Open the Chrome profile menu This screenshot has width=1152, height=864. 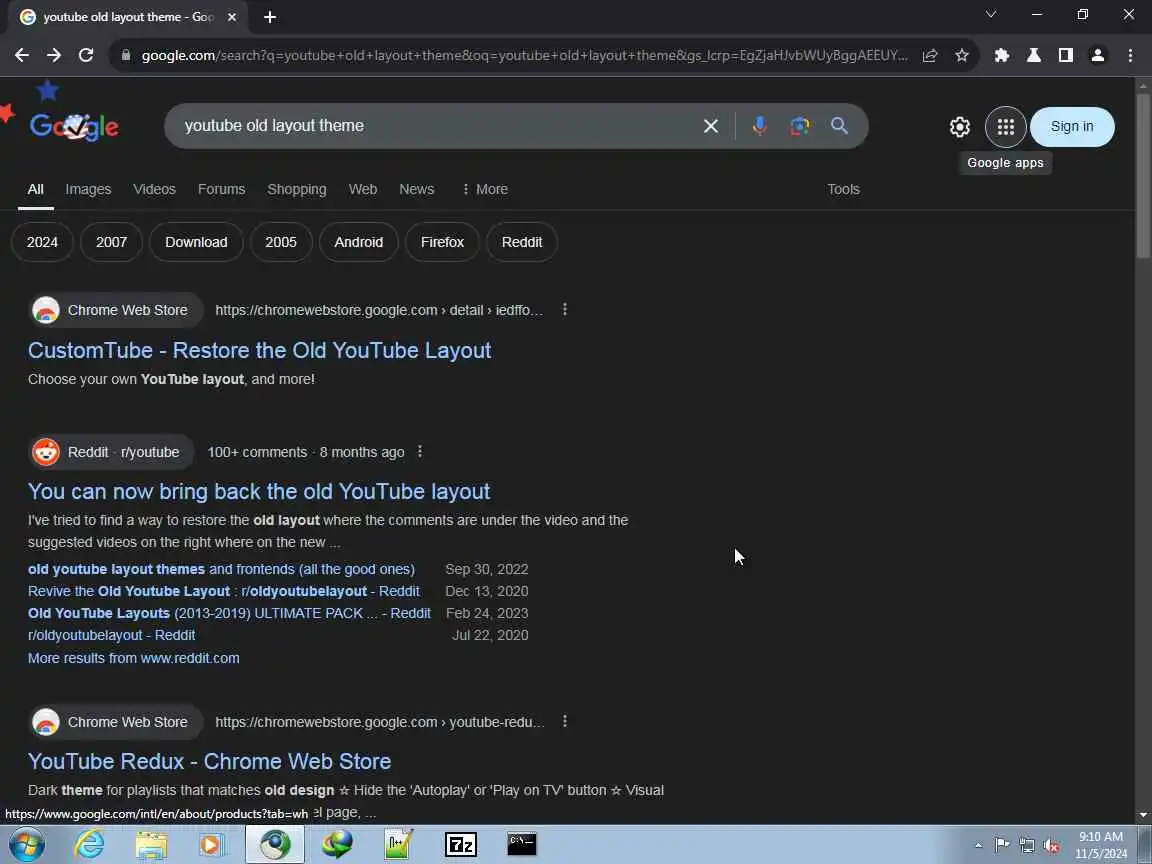[1098, 55]
